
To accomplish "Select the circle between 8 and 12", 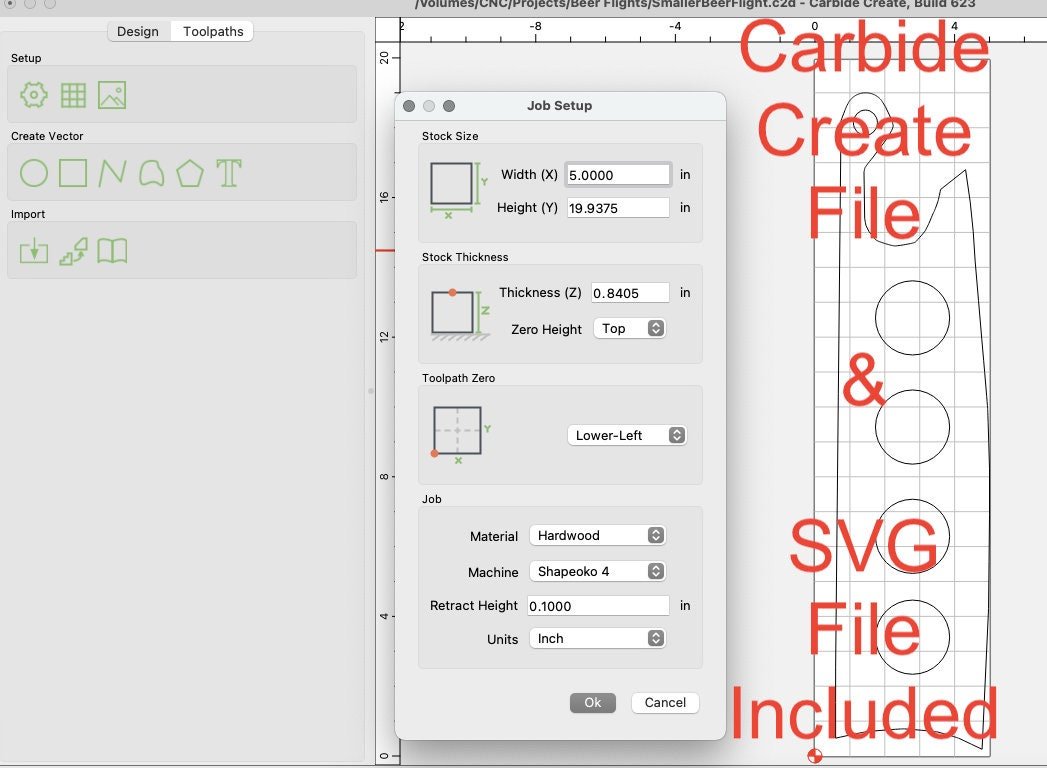I will 912,427.
